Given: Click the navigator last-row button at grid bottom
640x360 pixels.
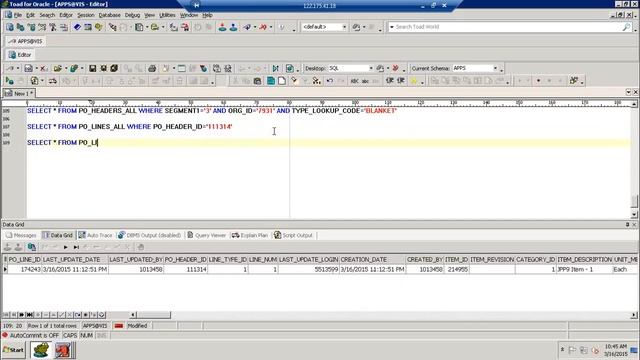Looking at the screenshot, I should pos(29,315).
